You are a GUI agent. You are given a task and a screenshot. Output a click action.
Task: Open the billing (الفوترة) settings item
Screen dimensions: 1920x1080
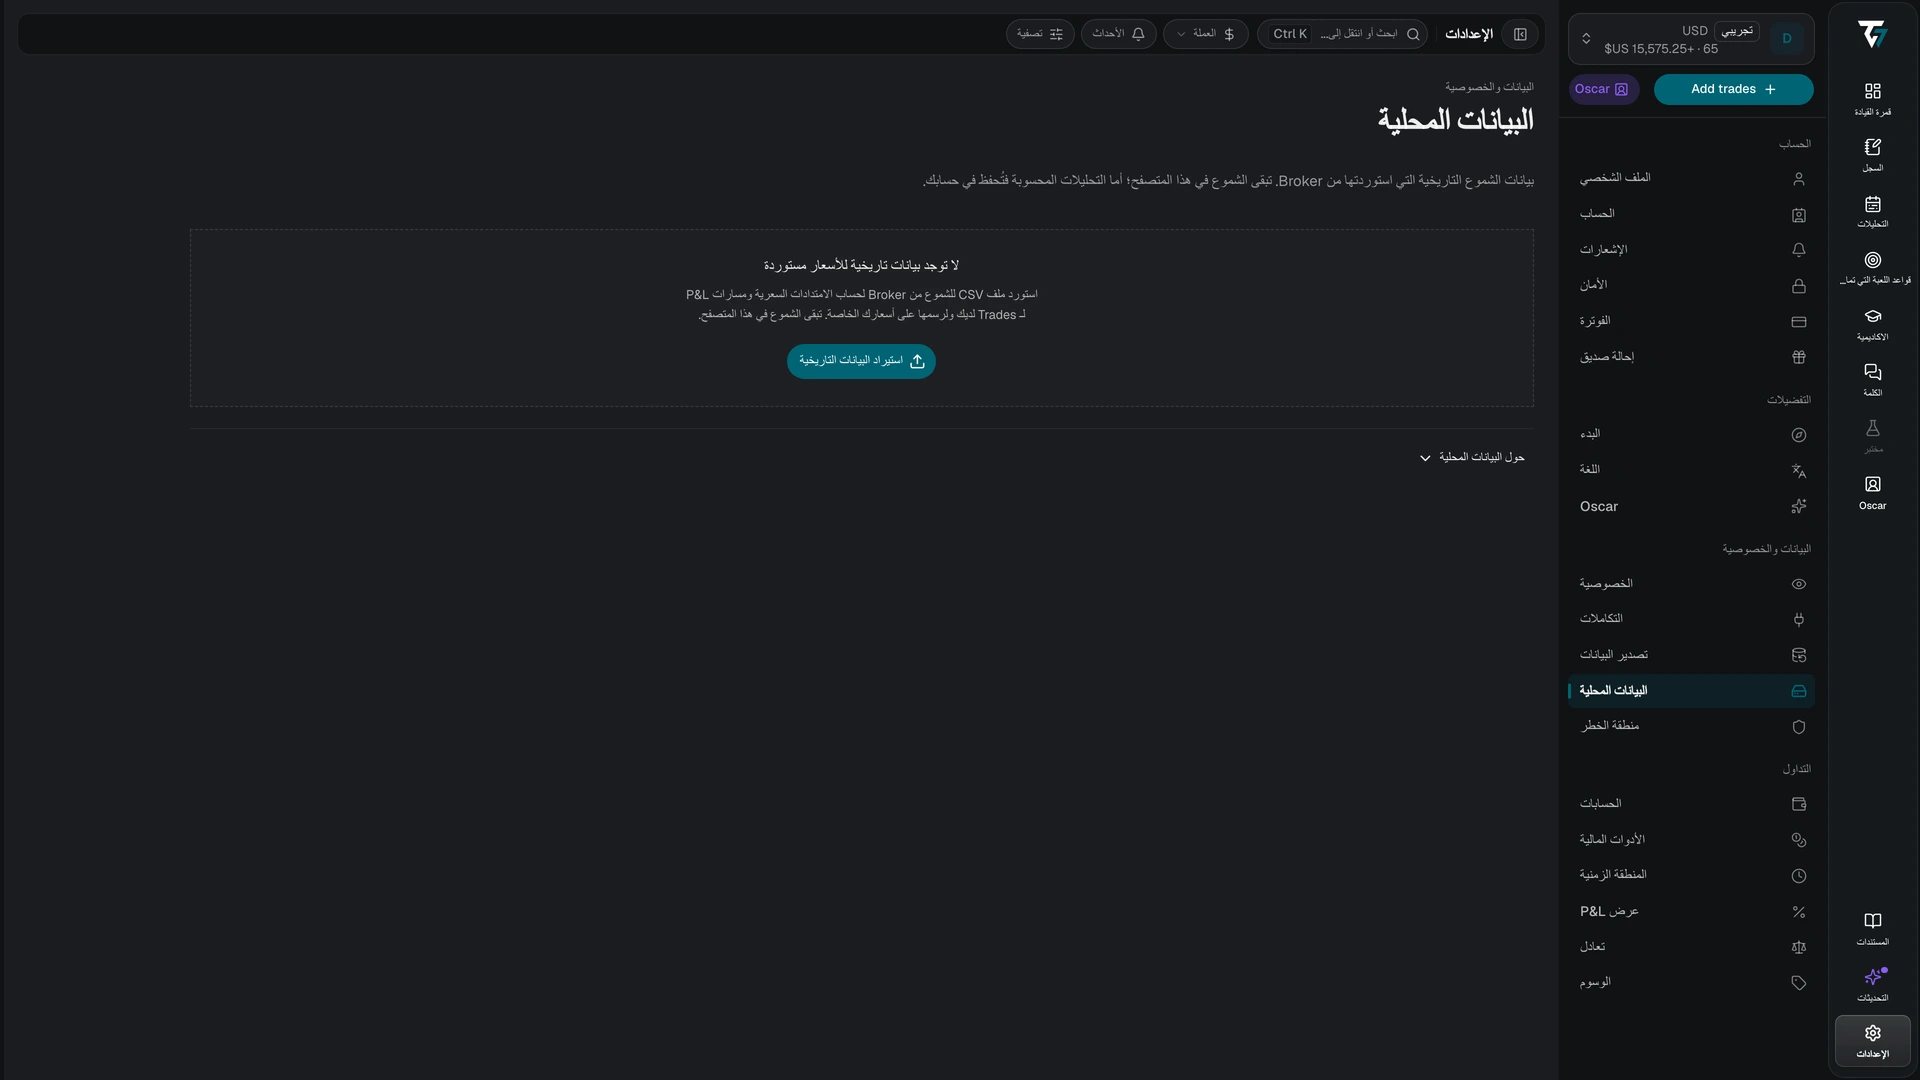[1691, 321]
